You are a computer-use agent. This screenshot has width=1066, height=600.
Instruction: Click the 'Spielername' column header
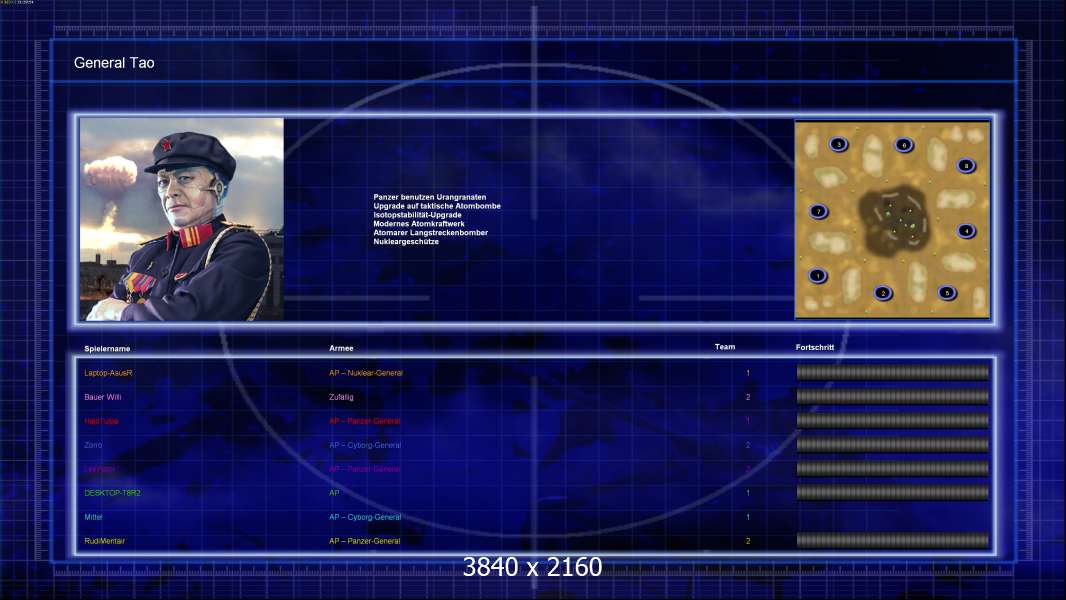pos(107,349)
